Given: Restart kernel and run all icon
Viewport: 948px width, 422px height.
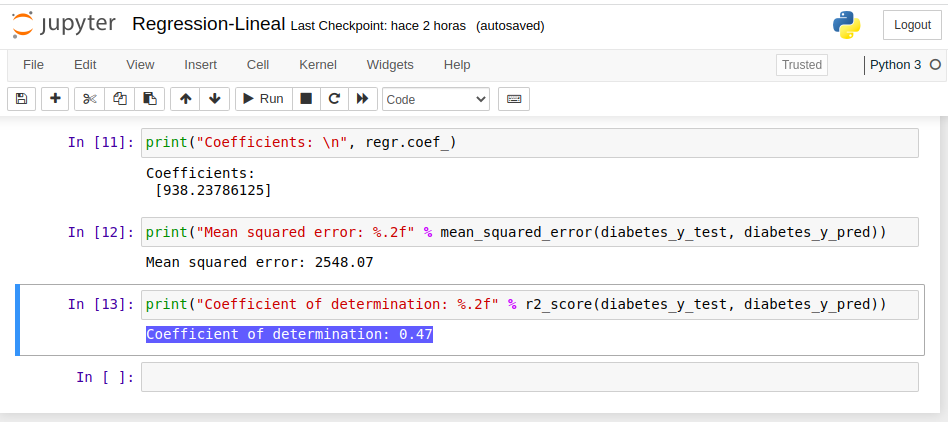Looking at the screenshot, I should 362,99.
